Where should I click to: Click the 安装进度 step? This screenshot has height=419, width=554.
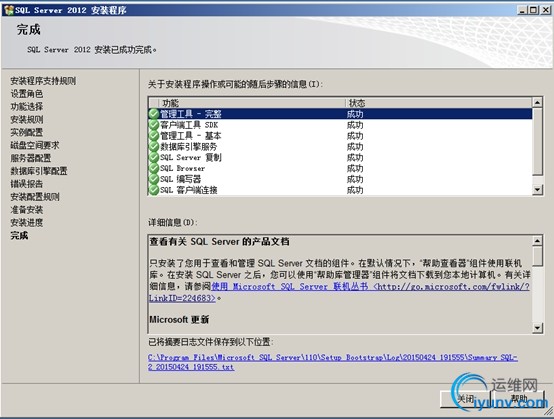(27, 223)
